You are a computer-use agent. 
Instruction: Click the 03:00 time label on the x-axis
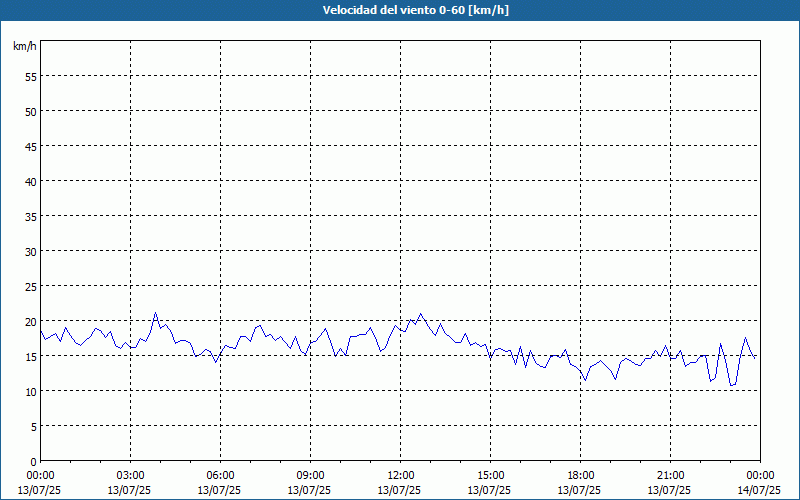coord(130,476)
